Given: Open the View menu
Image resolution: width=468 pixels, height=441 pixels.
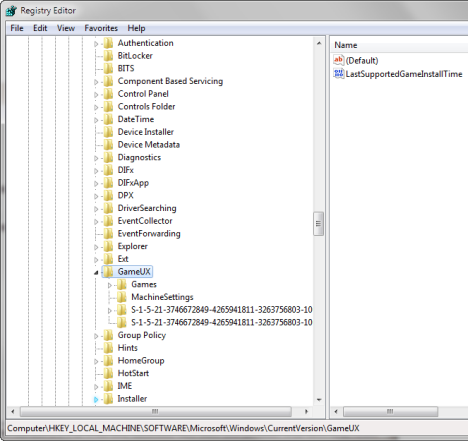Looking at the screenshot, I should click(66, 28).
